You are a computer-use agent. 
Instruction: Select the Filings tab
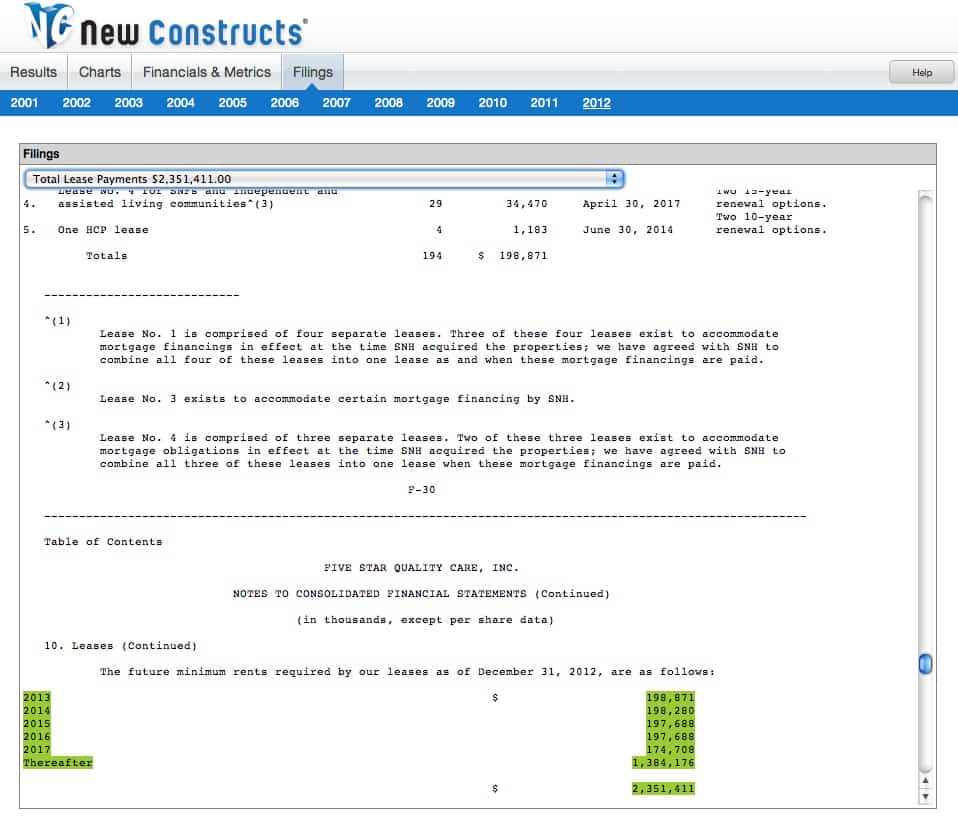(313, 72)
